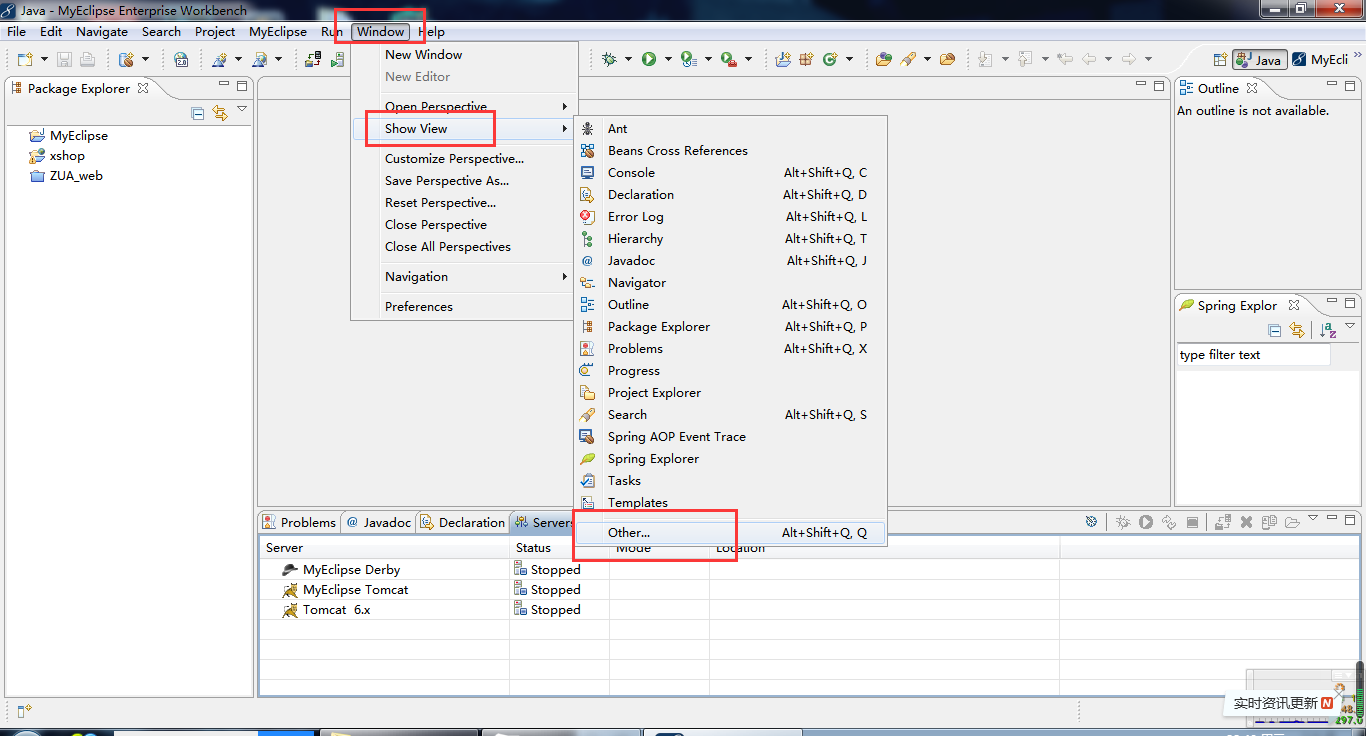Close the Outline view tab
The image size is (1366, 736).
(1251, 88)
